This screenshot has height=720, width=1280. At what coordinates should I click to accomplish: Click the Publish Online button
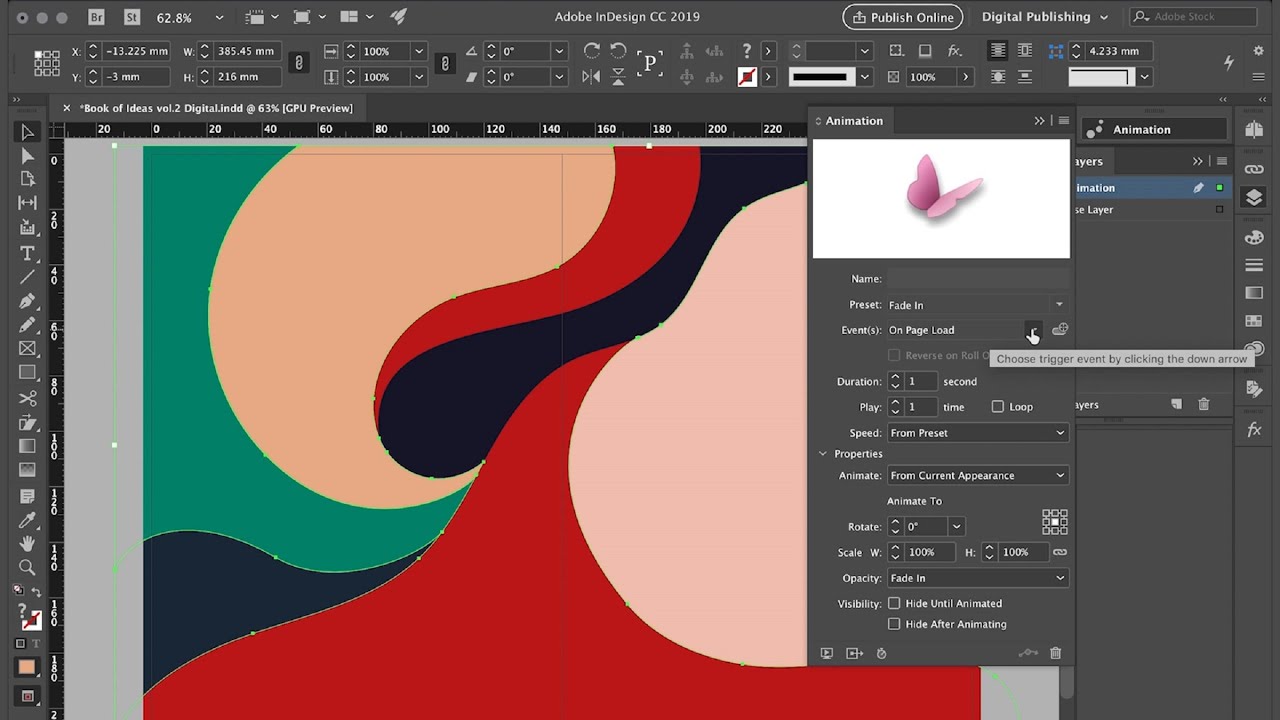point(902,17)
